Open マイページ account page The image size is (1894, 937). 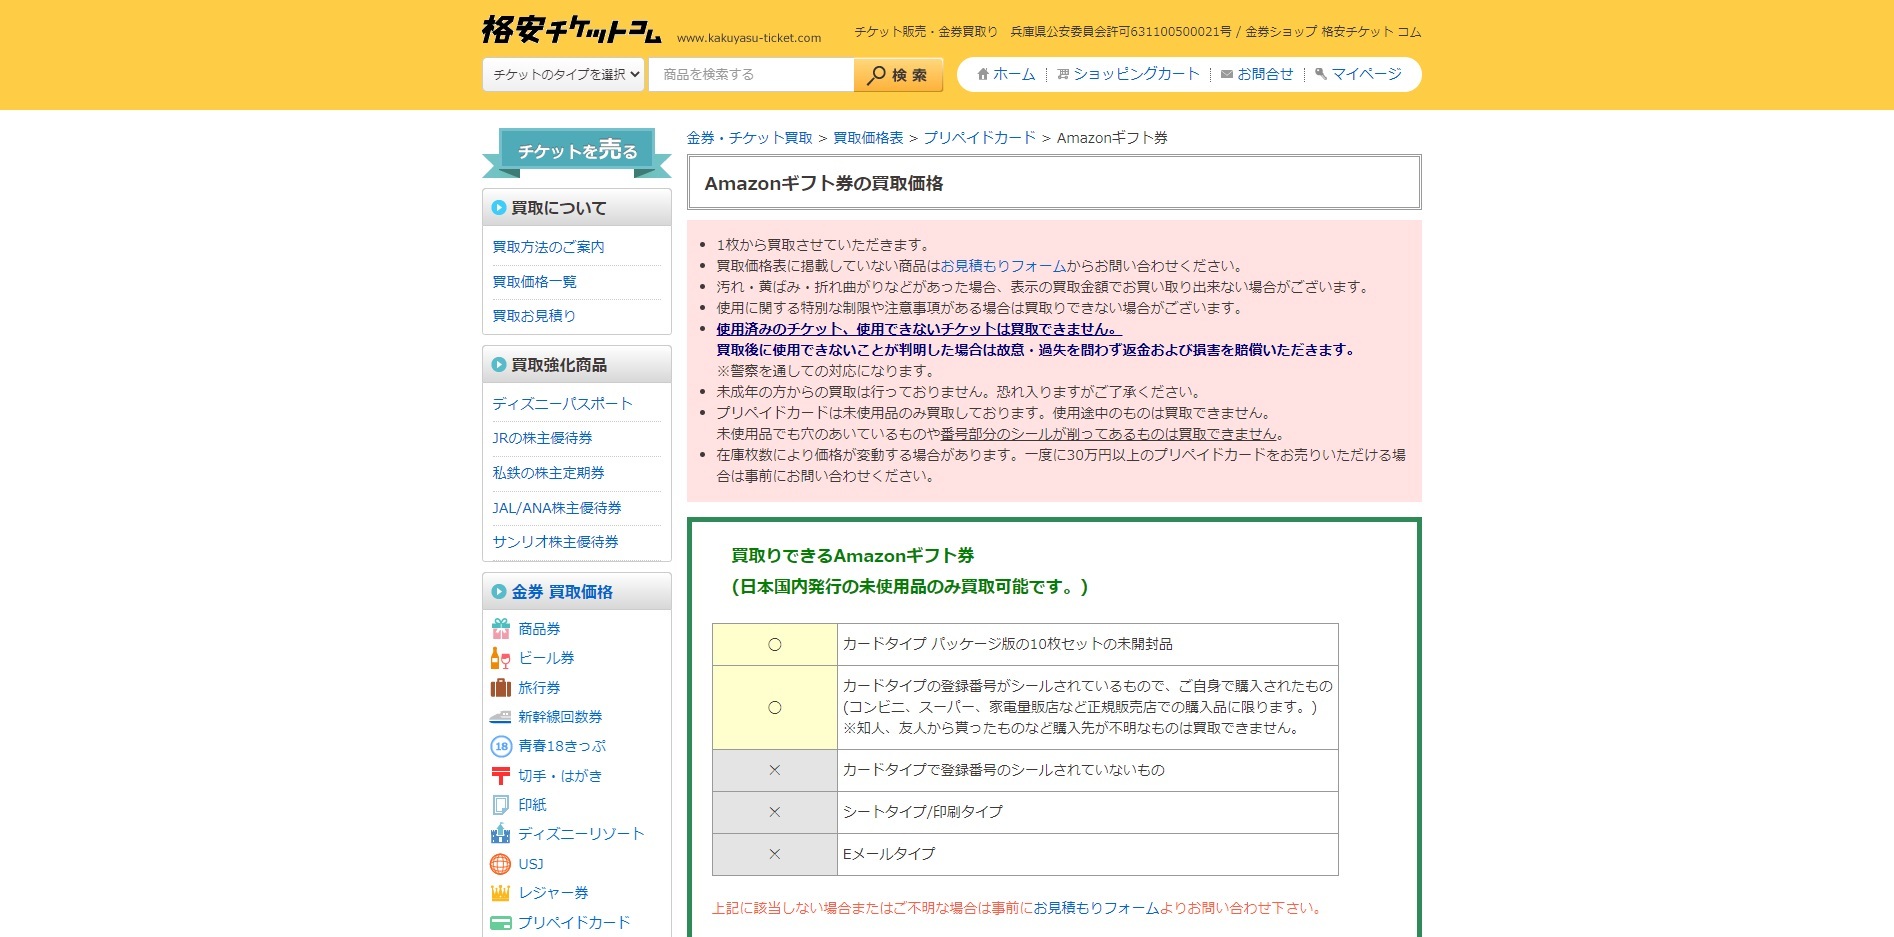point(1366,74)
